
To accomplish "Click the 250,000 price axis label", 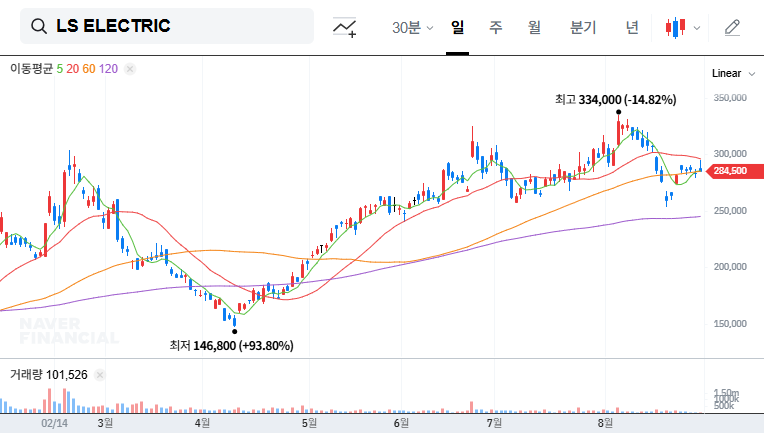I will 730,210.
